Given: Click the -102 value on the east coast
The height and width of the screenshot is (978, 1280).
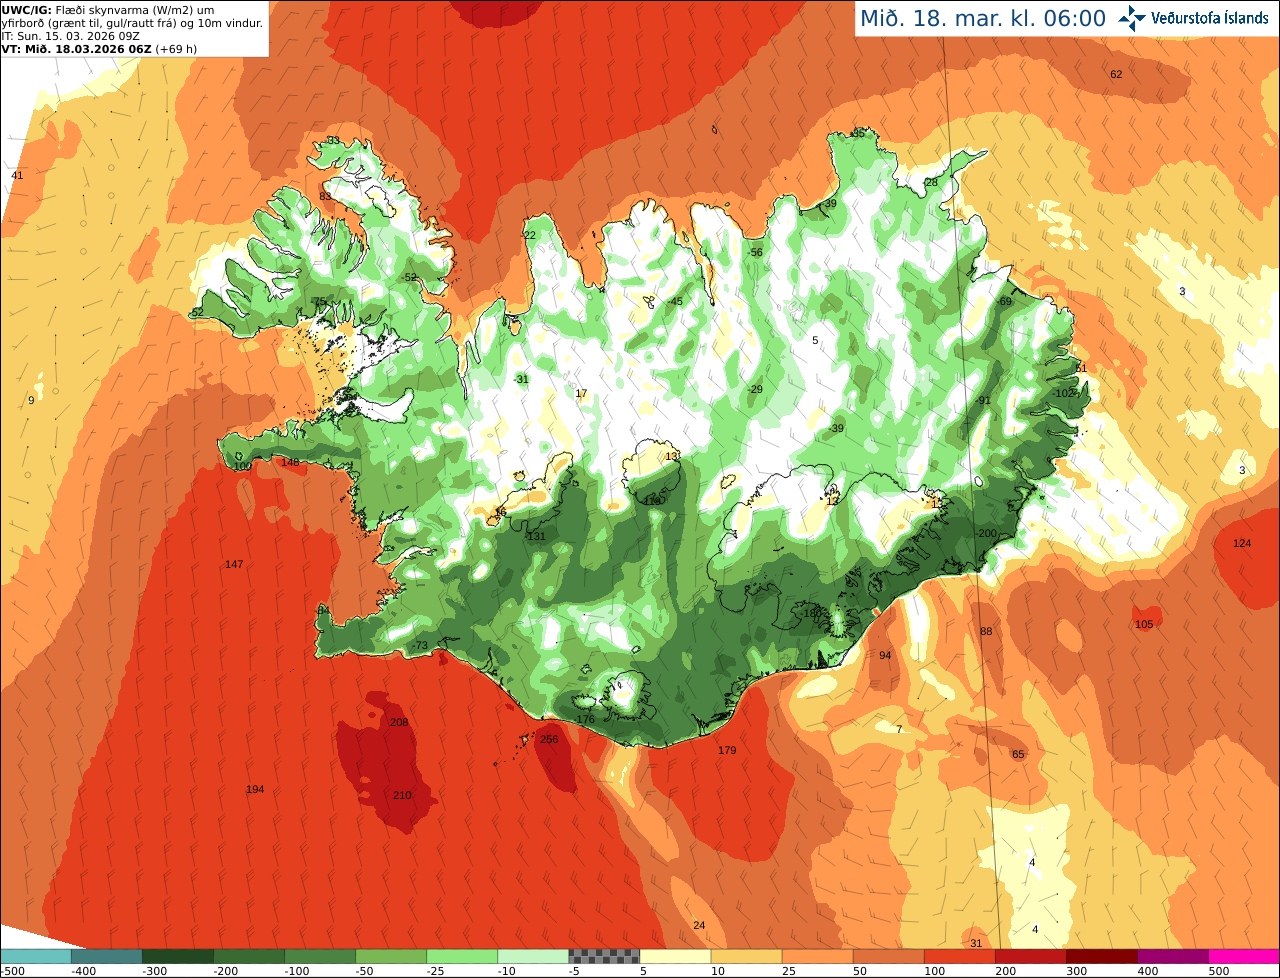Looking at the screenshot, I should coord(1063,393).
